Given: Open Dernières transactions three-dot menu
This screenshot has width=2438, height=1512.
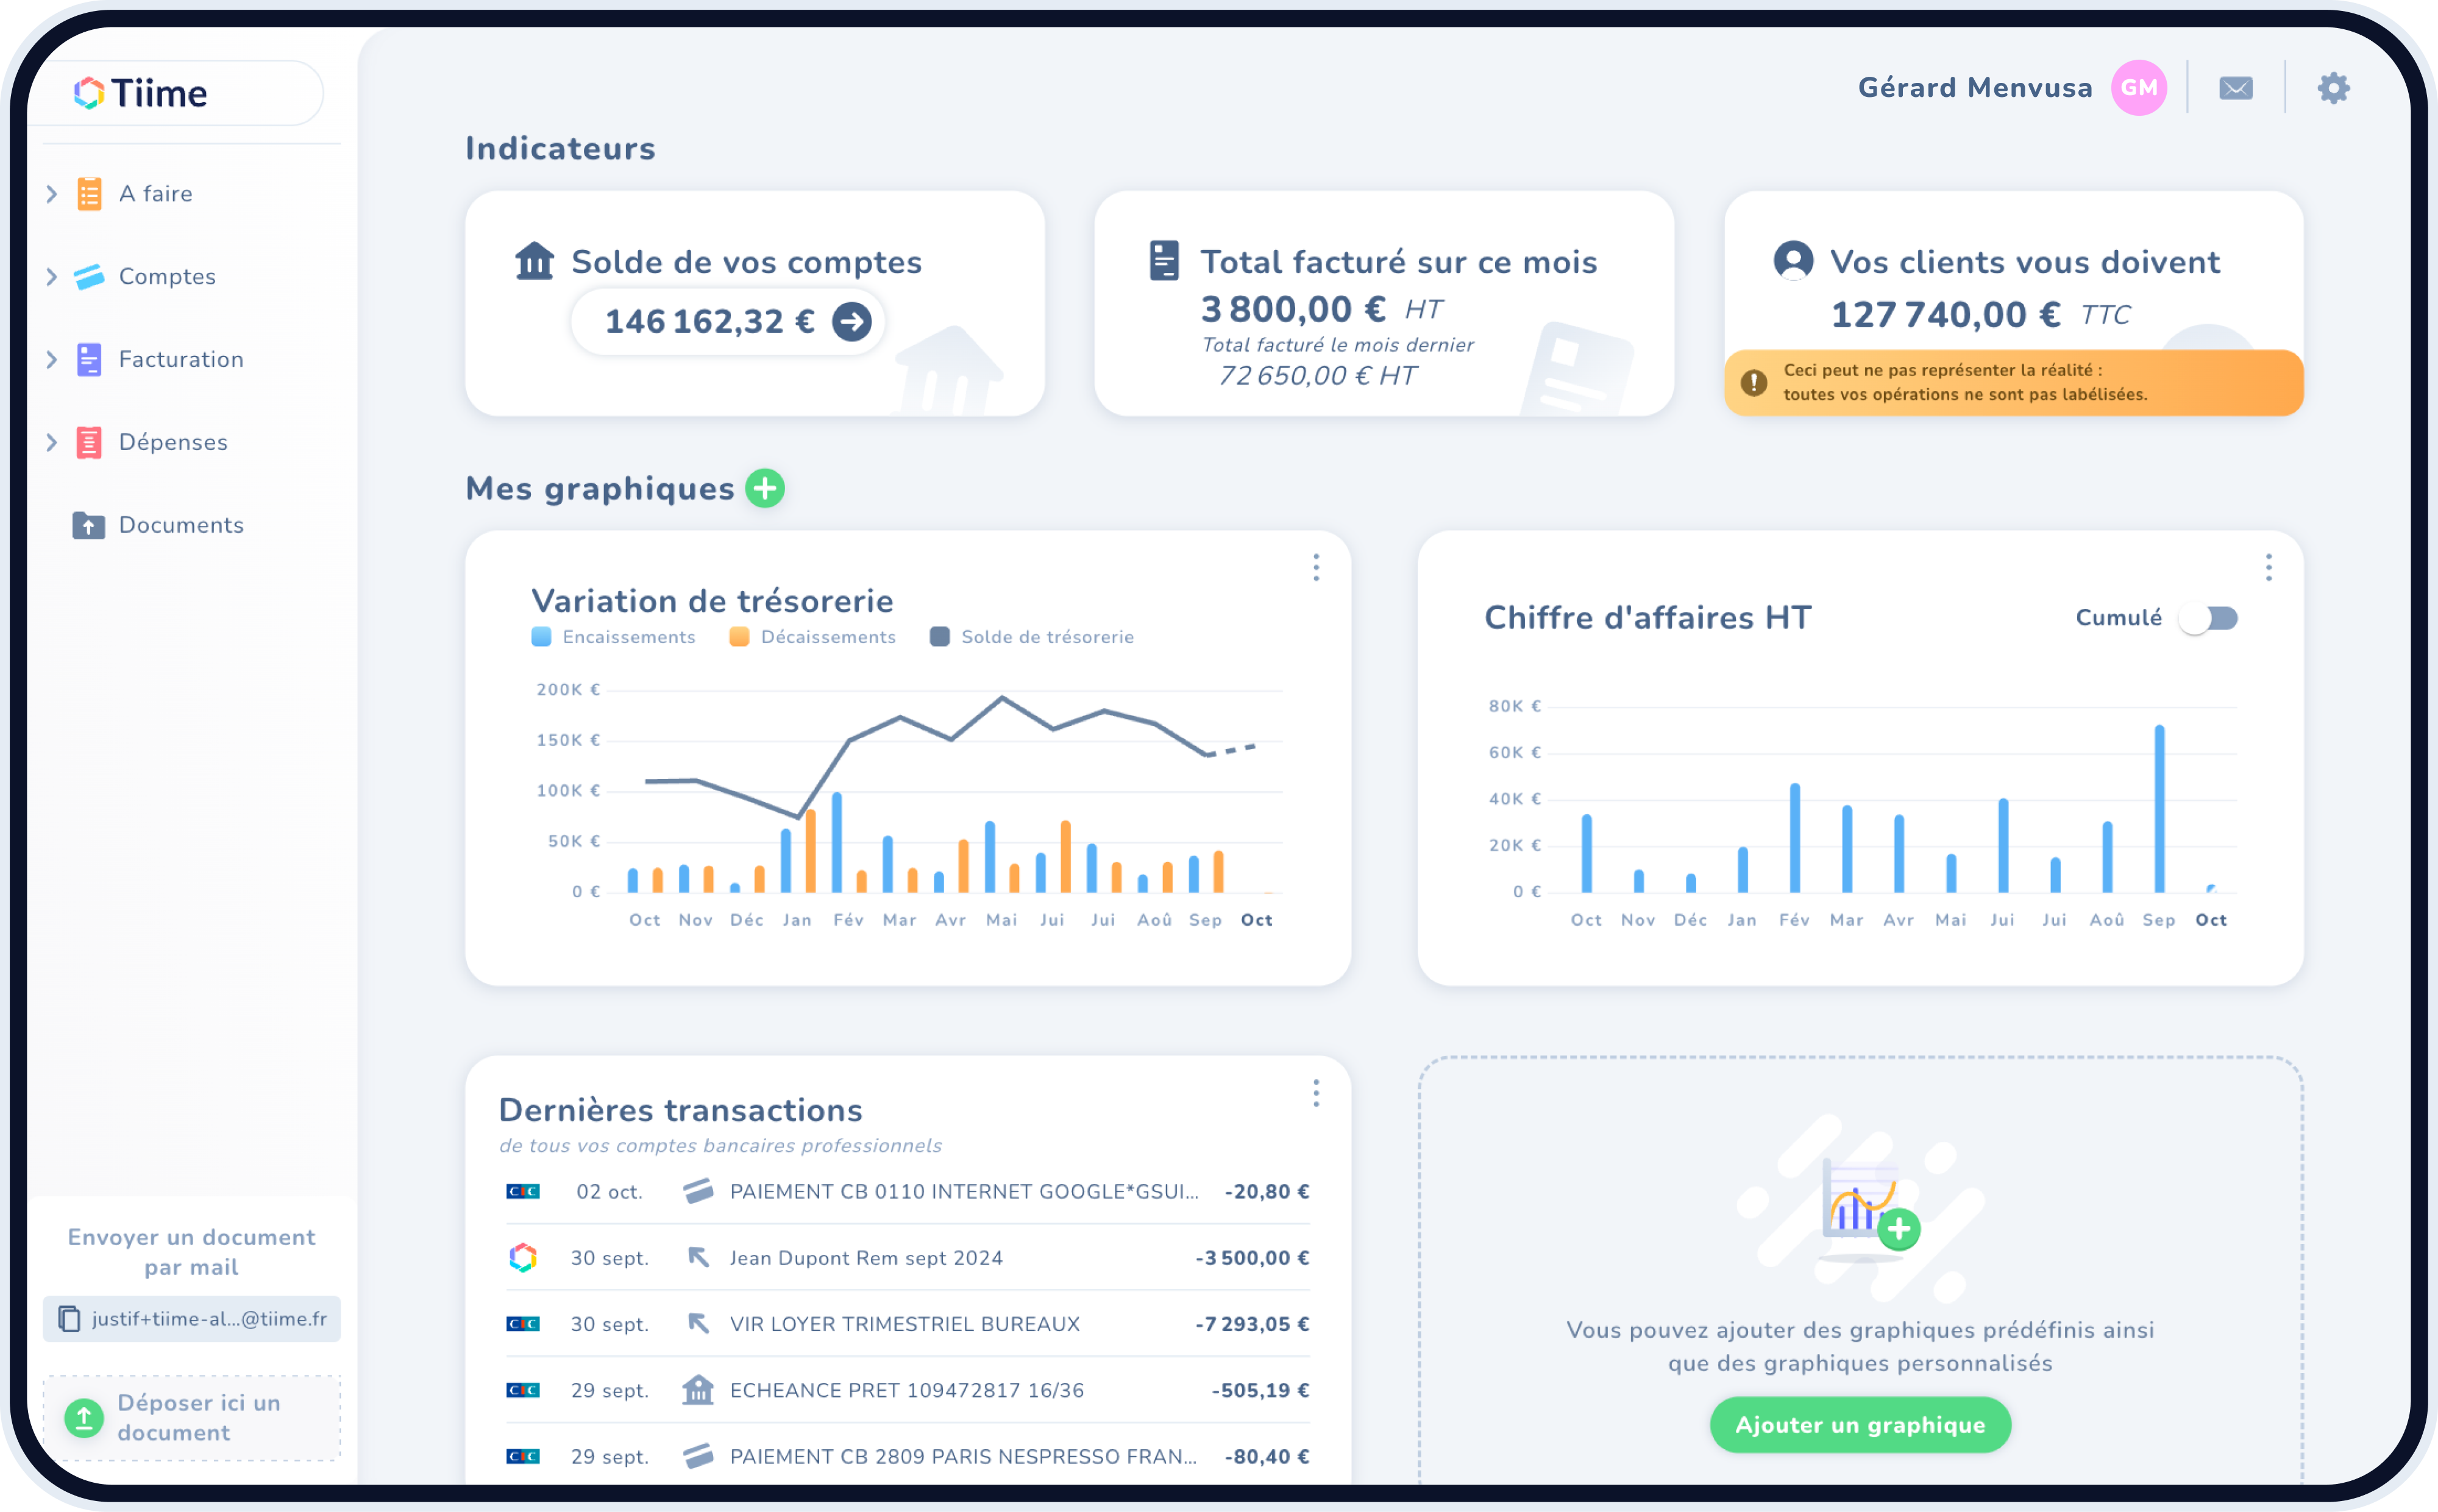Looking at the screenshot, I should click(1316, 1093).
